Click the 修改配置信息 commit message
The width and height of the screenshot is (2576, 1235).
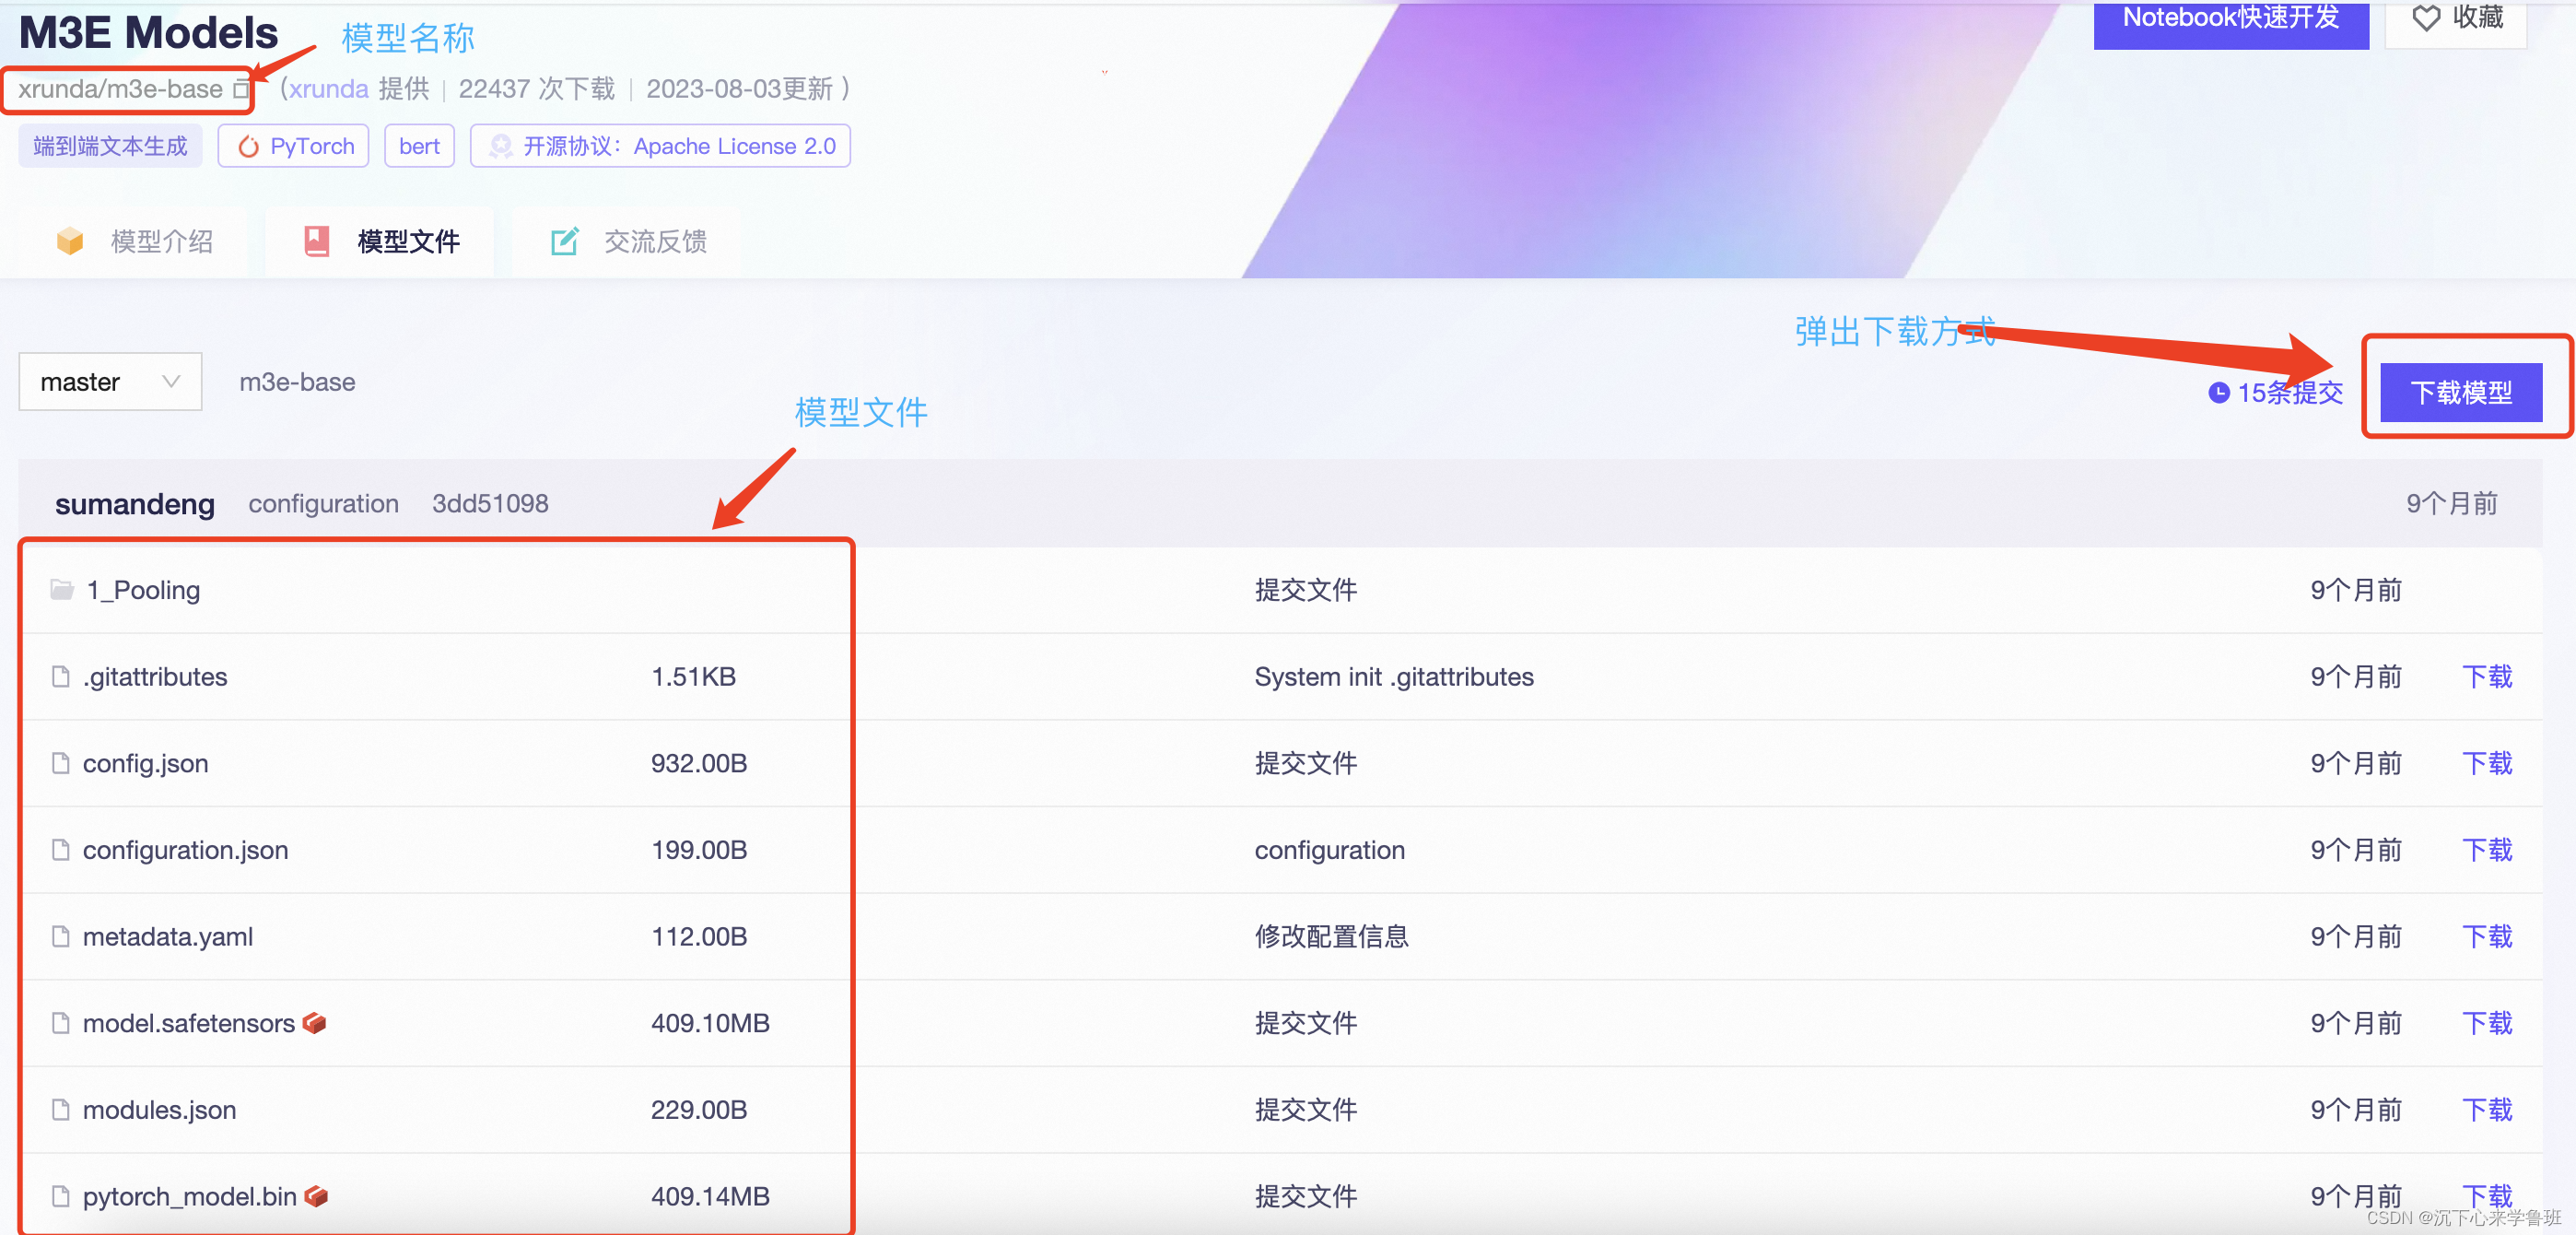[1331, 936]
